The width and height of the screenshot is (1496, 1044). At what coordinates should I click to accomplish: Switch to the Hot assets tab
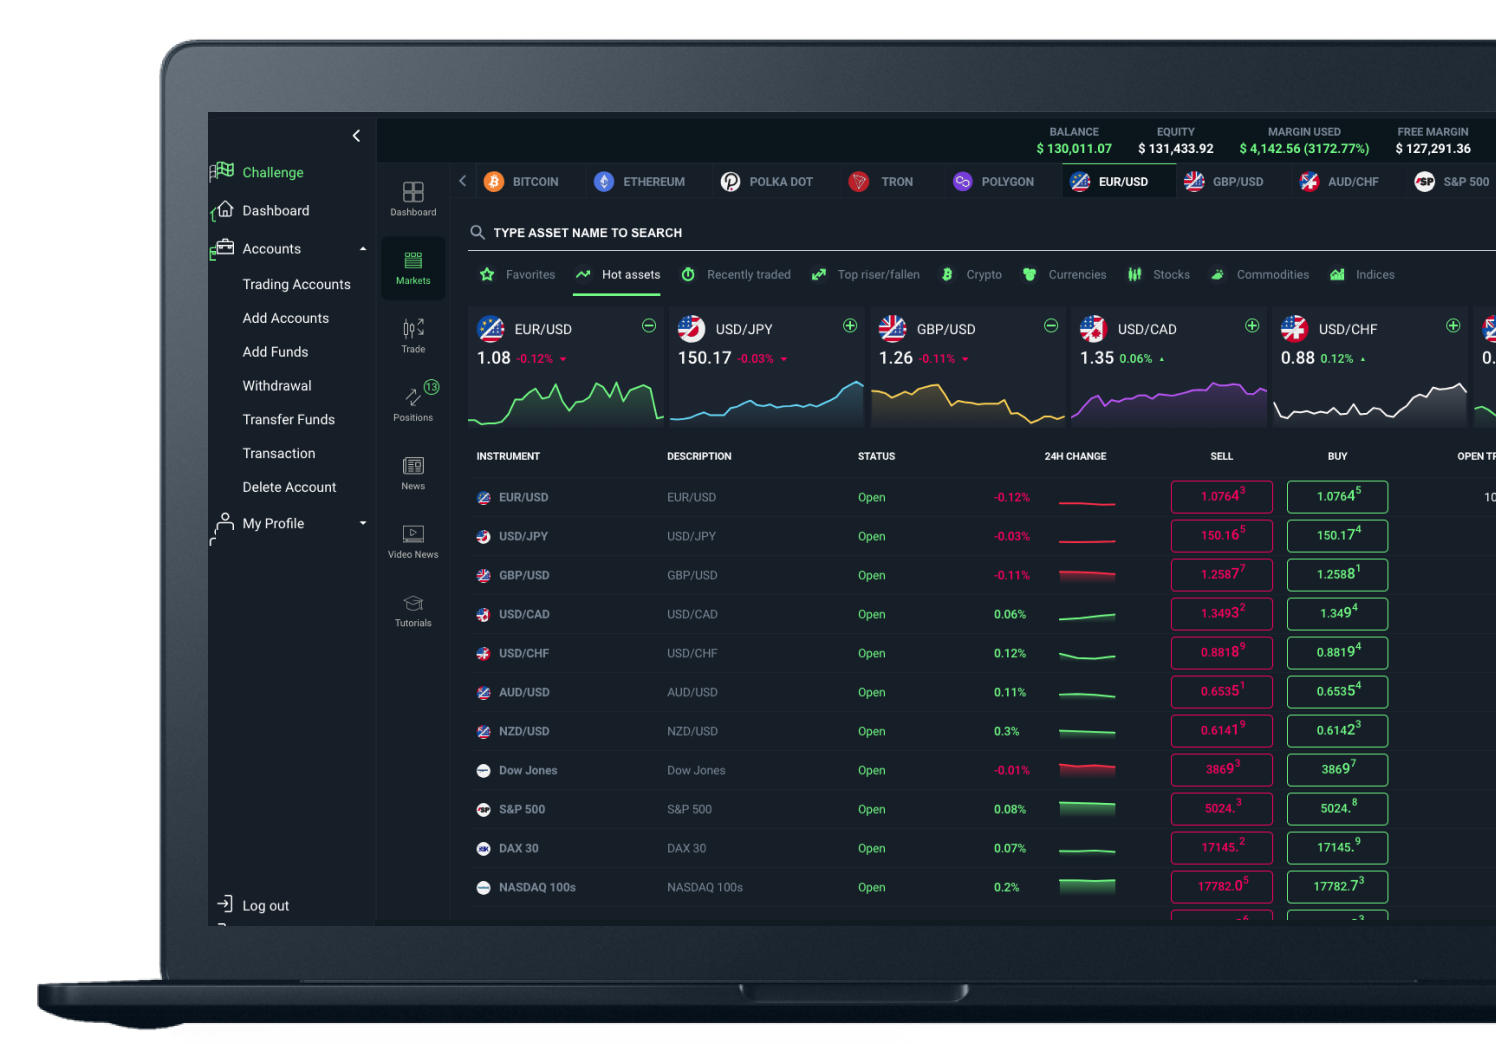coord(617,275)
